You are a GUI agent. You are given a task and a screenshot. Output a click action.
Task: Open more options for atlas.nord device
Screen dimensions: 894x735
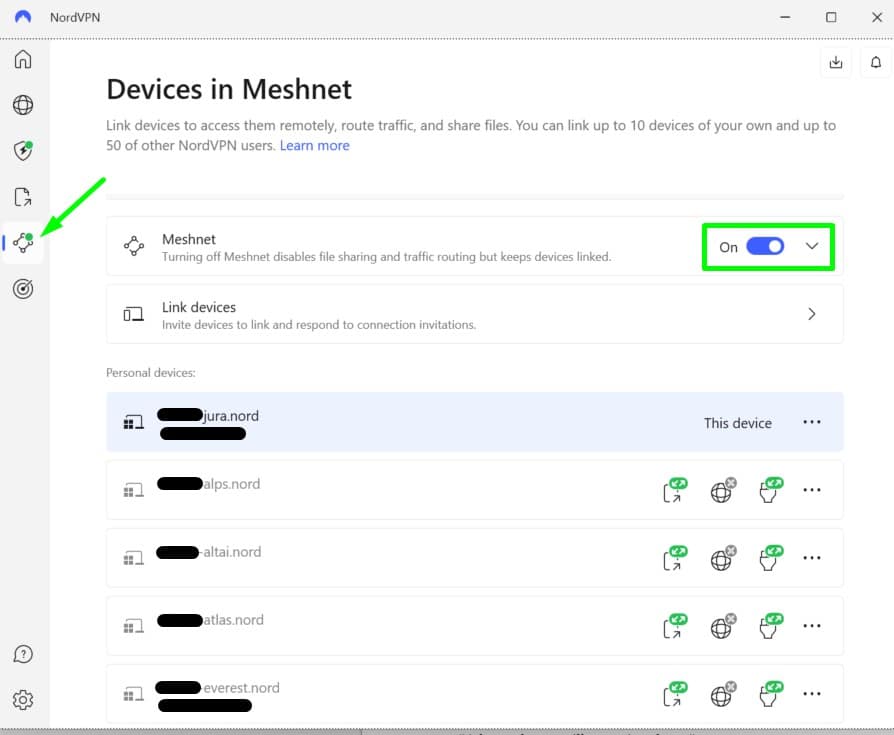(812, 626)
